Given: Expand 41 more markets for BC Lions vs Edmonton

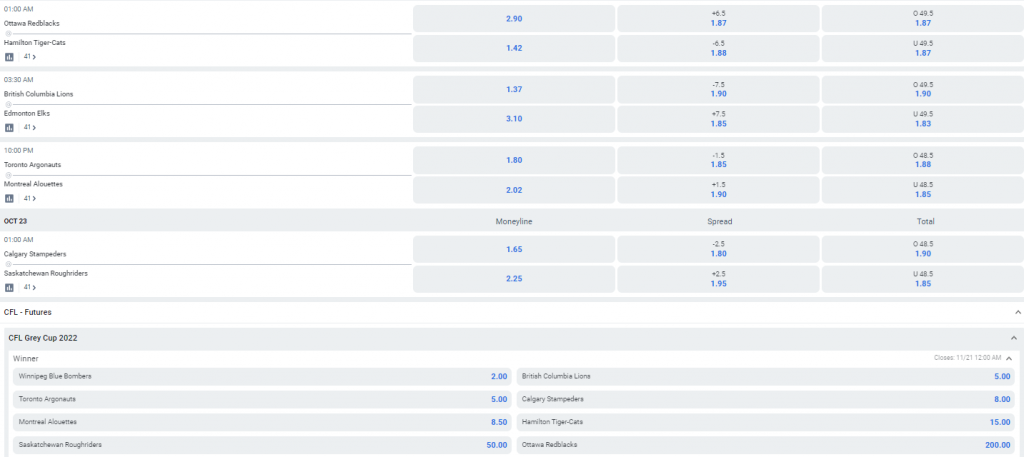Looking at the screenshot, I should (29, 127).
